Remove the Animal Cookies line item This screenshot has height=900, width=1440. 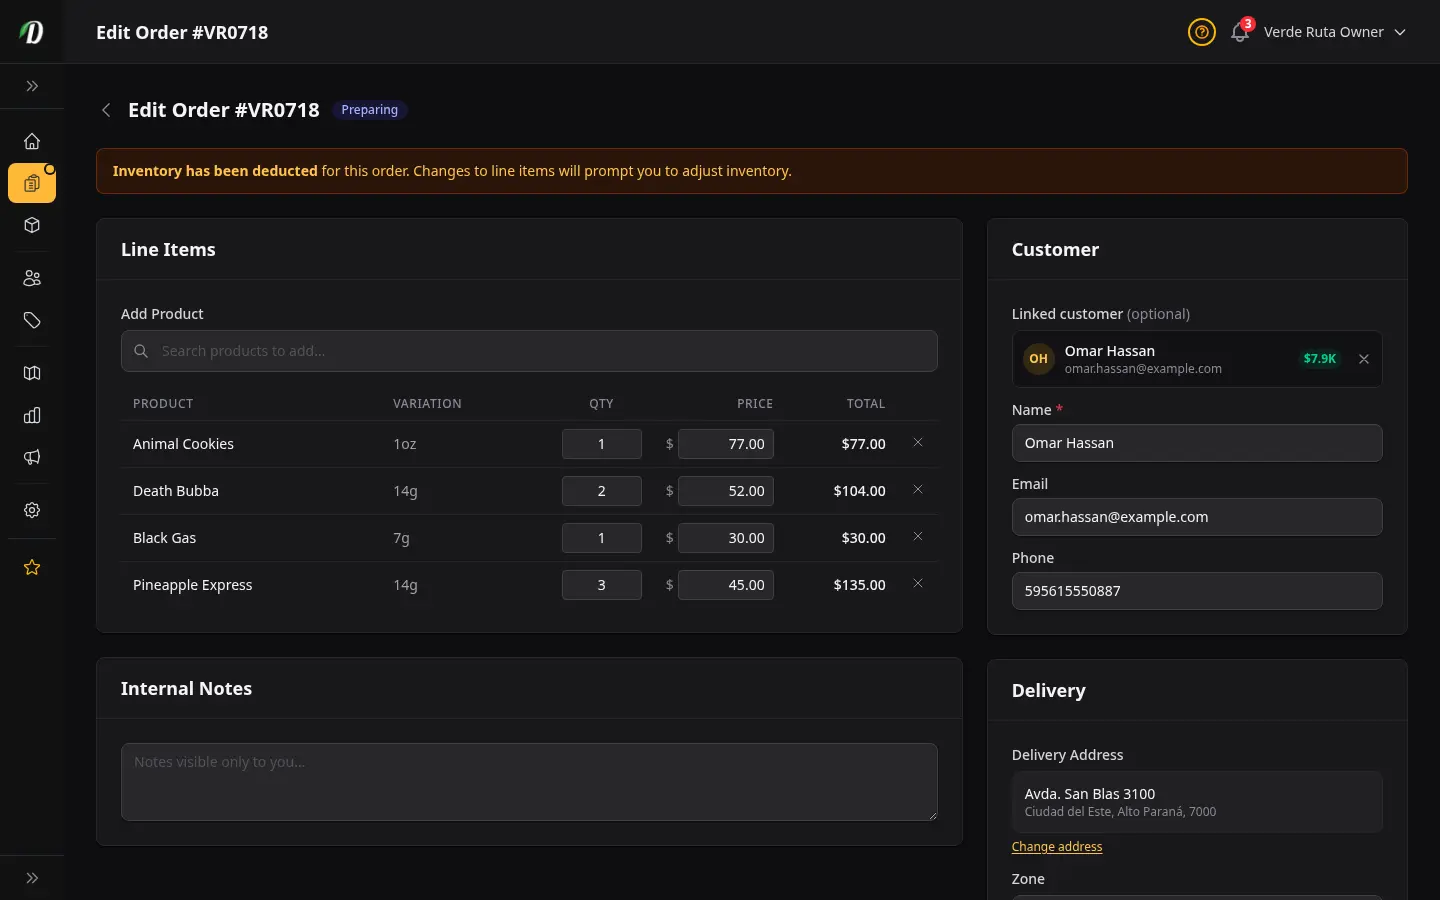(x=918, y=442)
